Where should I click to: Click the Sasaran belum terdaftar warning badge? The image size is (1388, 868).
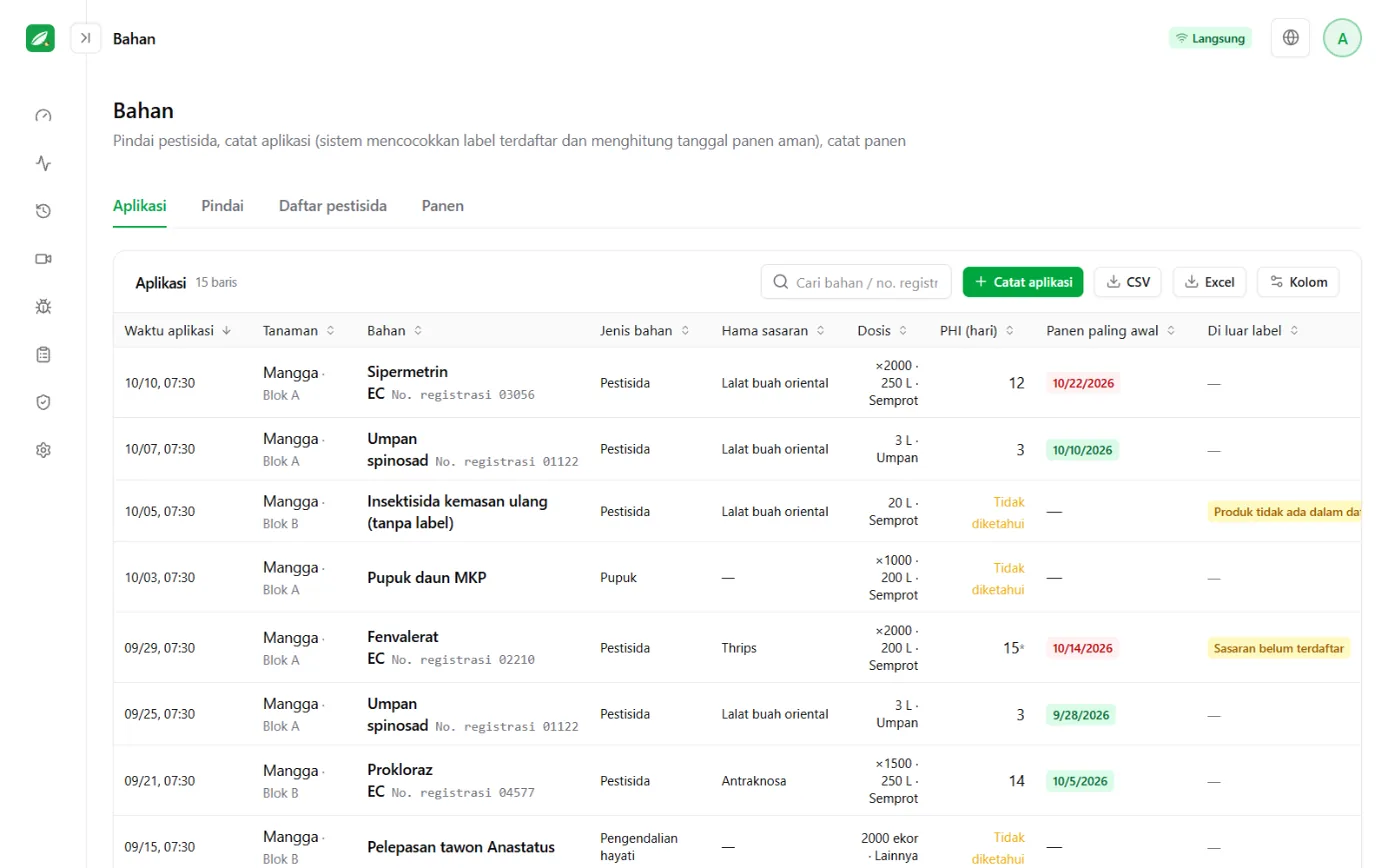1279,648
